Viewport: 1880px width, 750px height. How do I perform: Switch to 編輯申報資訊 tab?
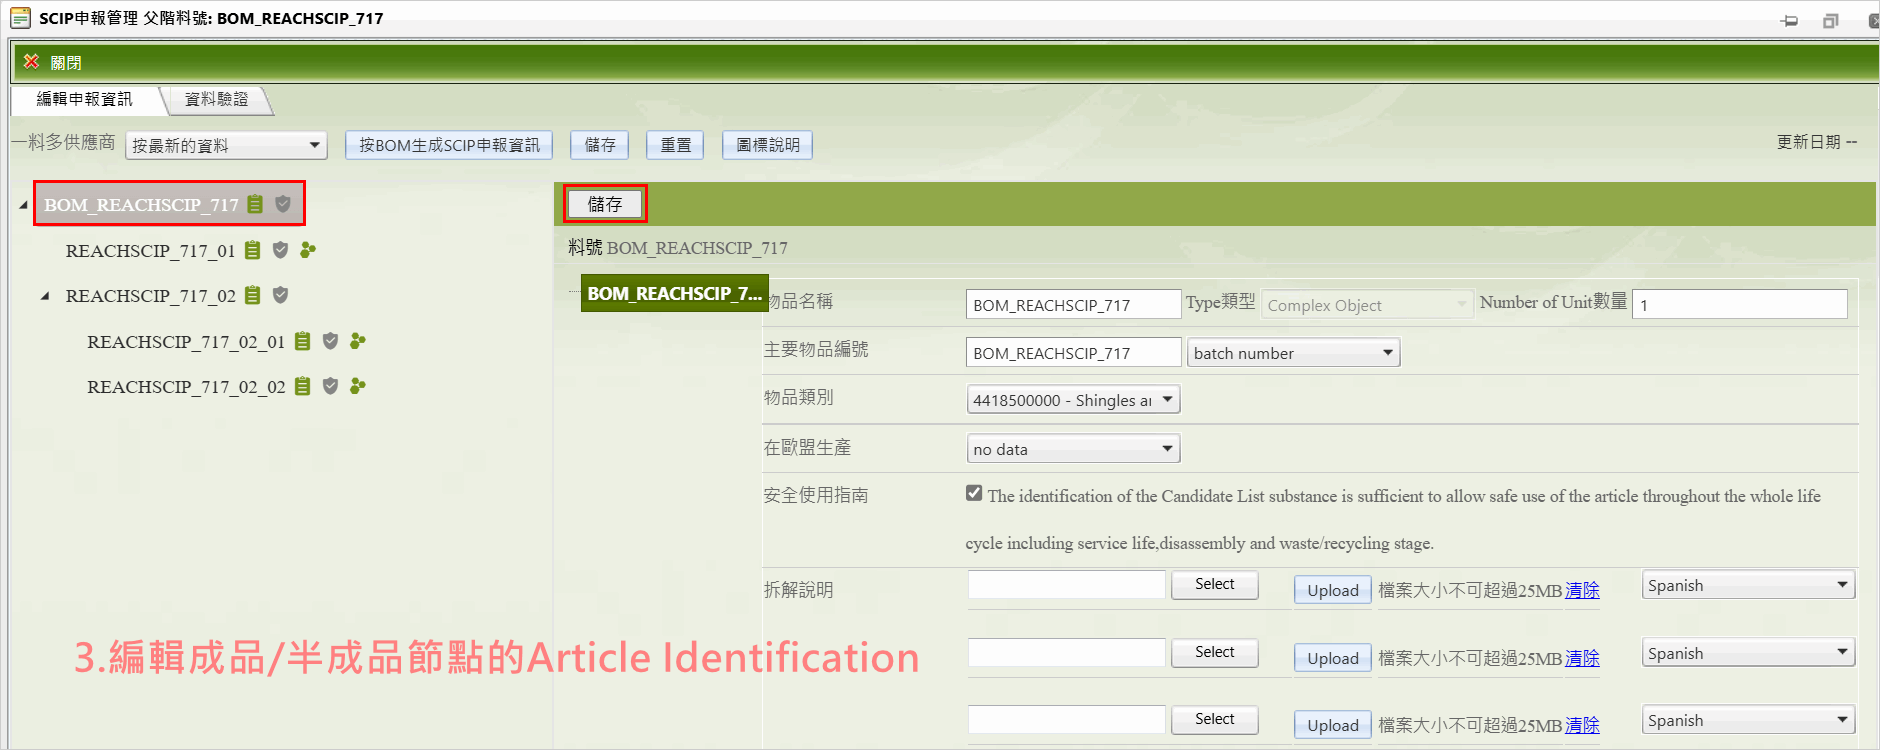click(x=85, y=99)
